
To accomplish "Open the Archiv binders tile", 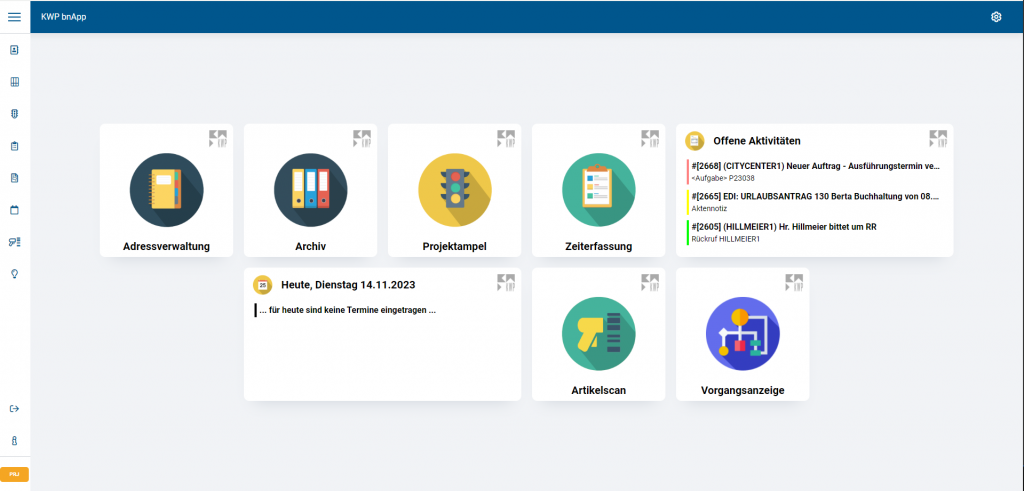I will point(310,190).
